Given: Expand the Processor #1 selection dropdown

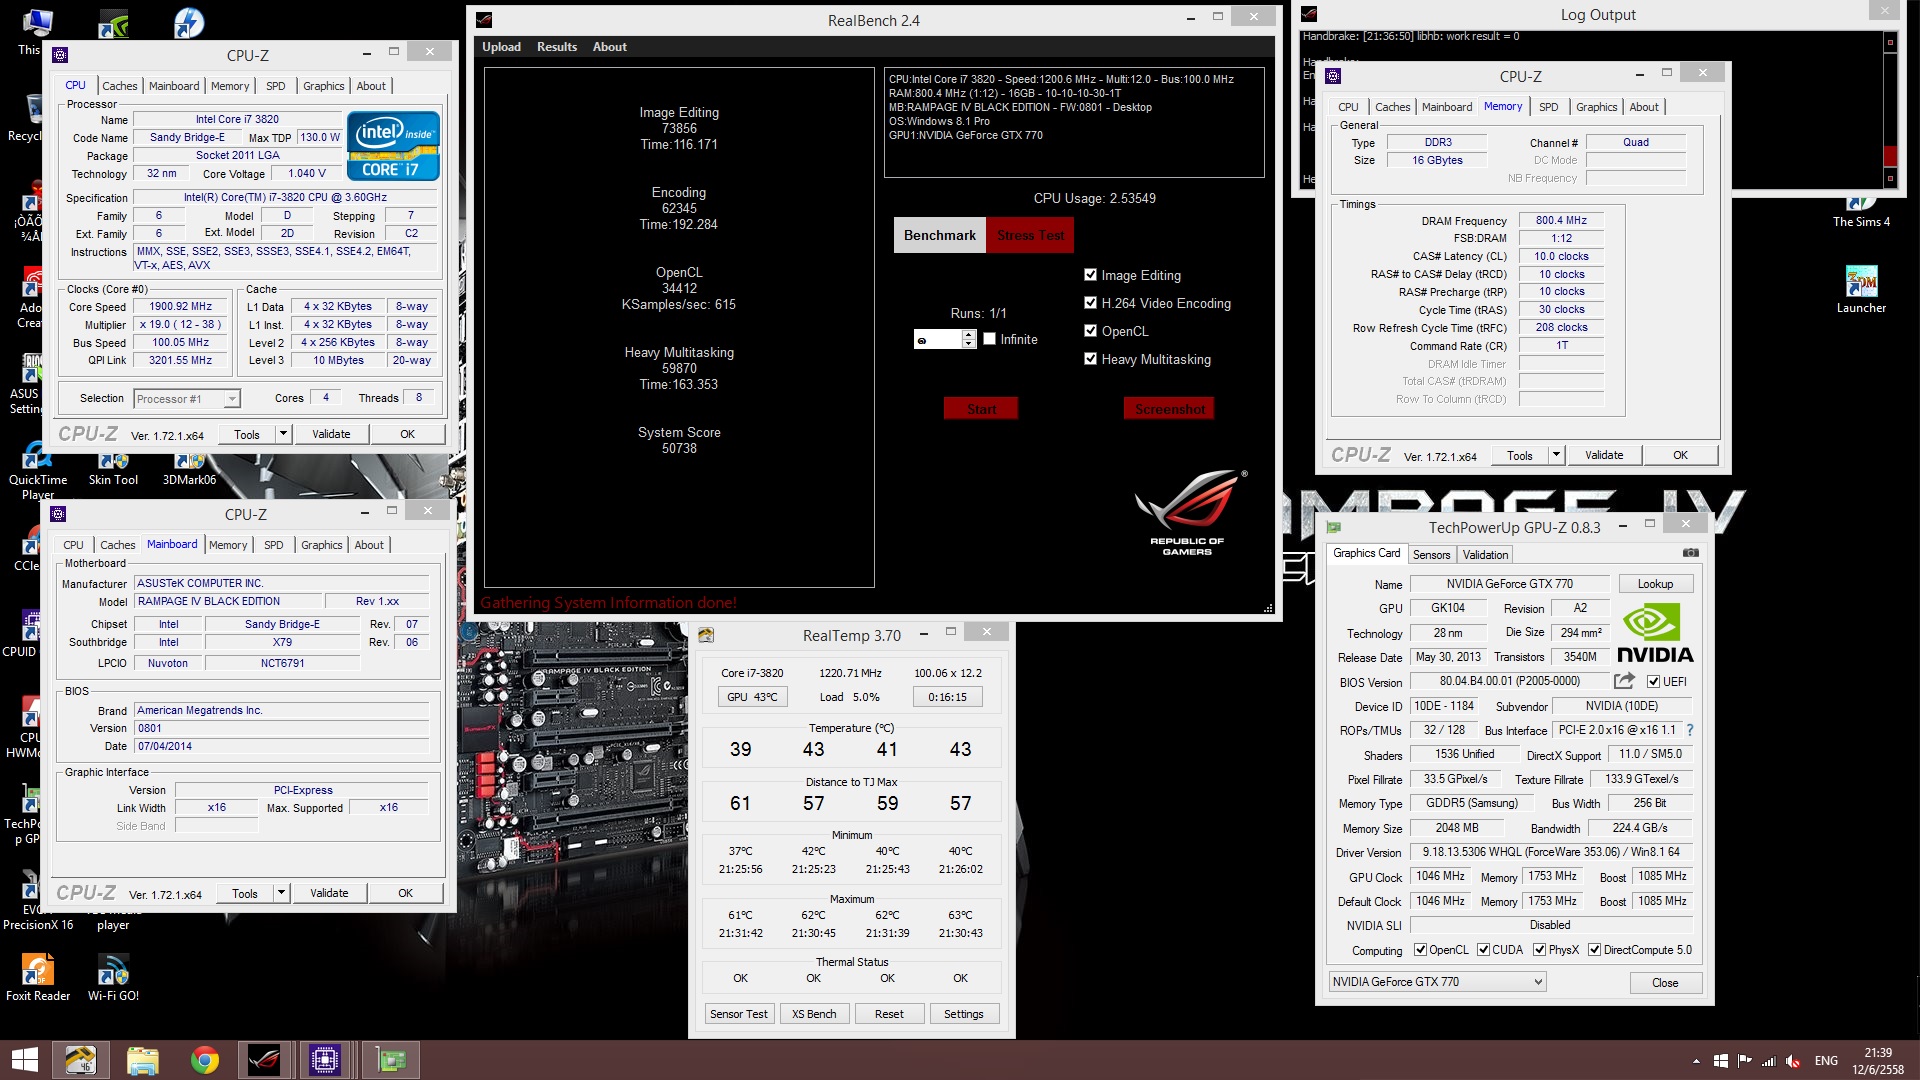Looking at the screenshot, I should tap(232, 399).
